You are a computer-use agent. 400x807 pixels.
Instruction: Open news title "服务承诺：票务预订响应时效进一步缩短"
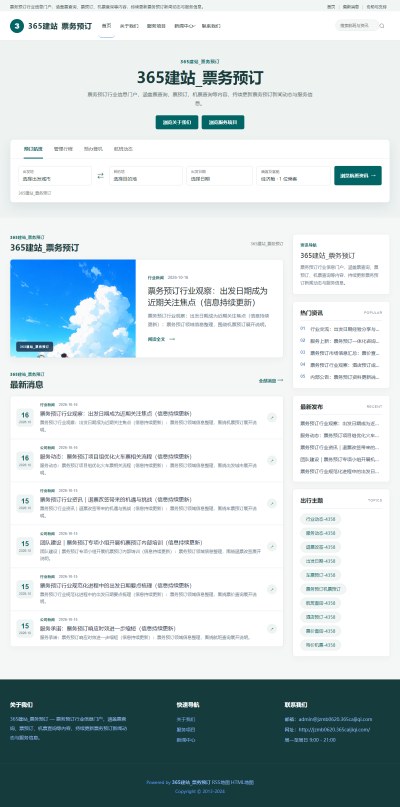[x=108, y=628]
